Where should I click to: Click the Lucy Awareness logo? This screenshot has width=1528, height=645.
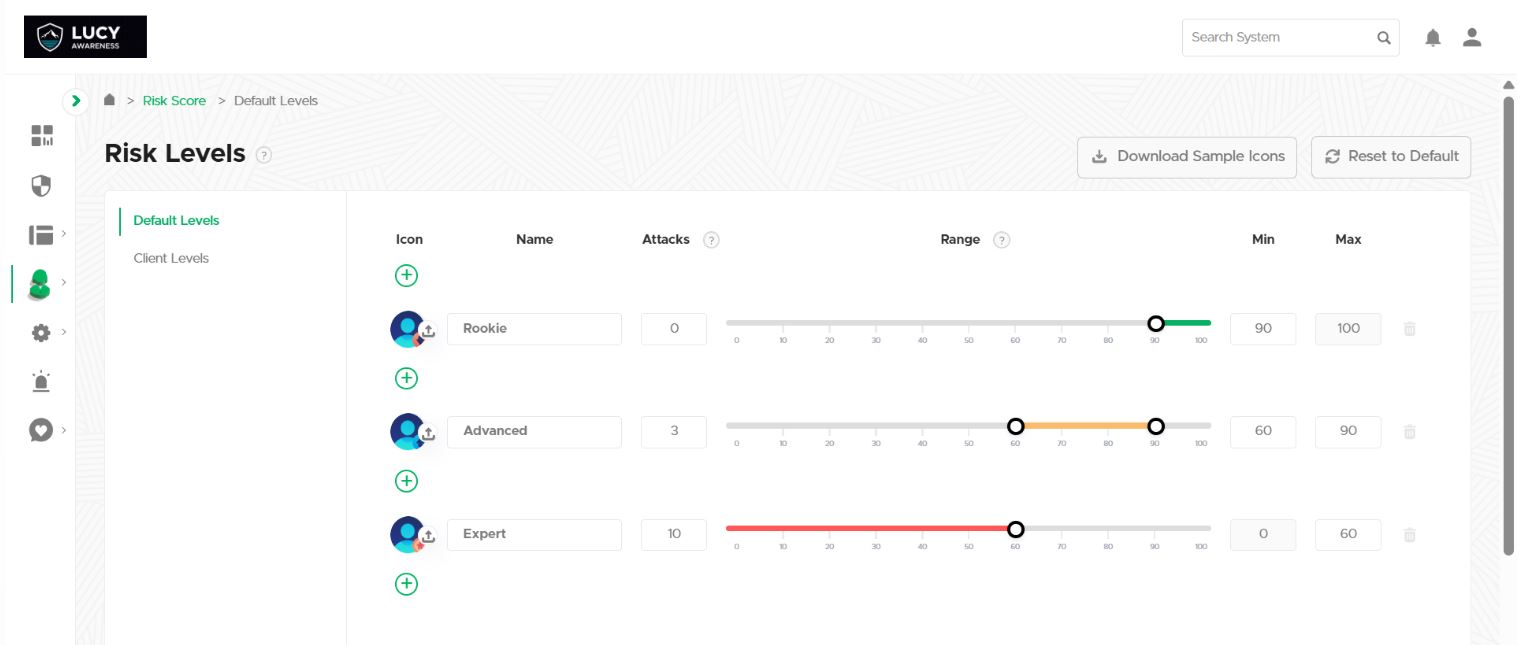click(85, 37)
